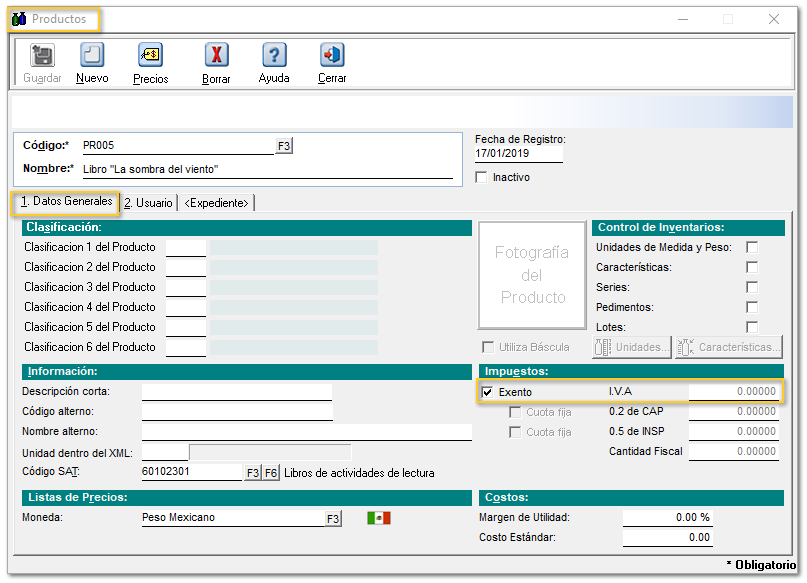This screenshot has width=807, height=583.
Task: Open the <Expediente> tab
Action: (216, 203)
